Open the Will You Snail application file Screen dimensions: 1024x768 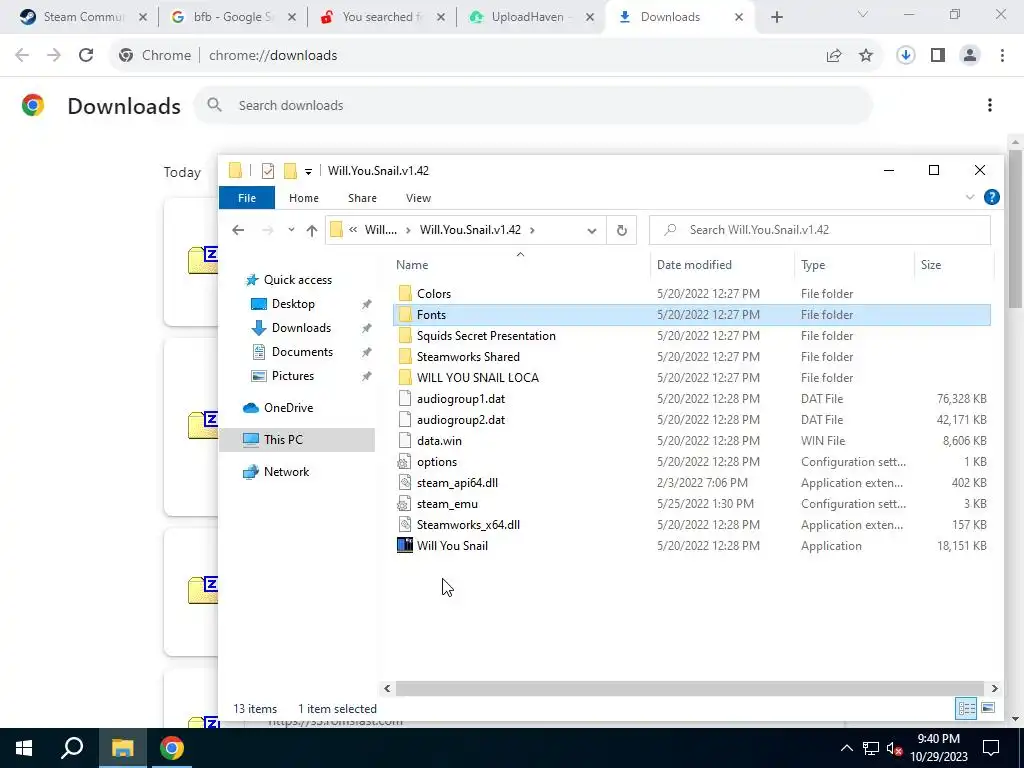[x=452, y=546]
